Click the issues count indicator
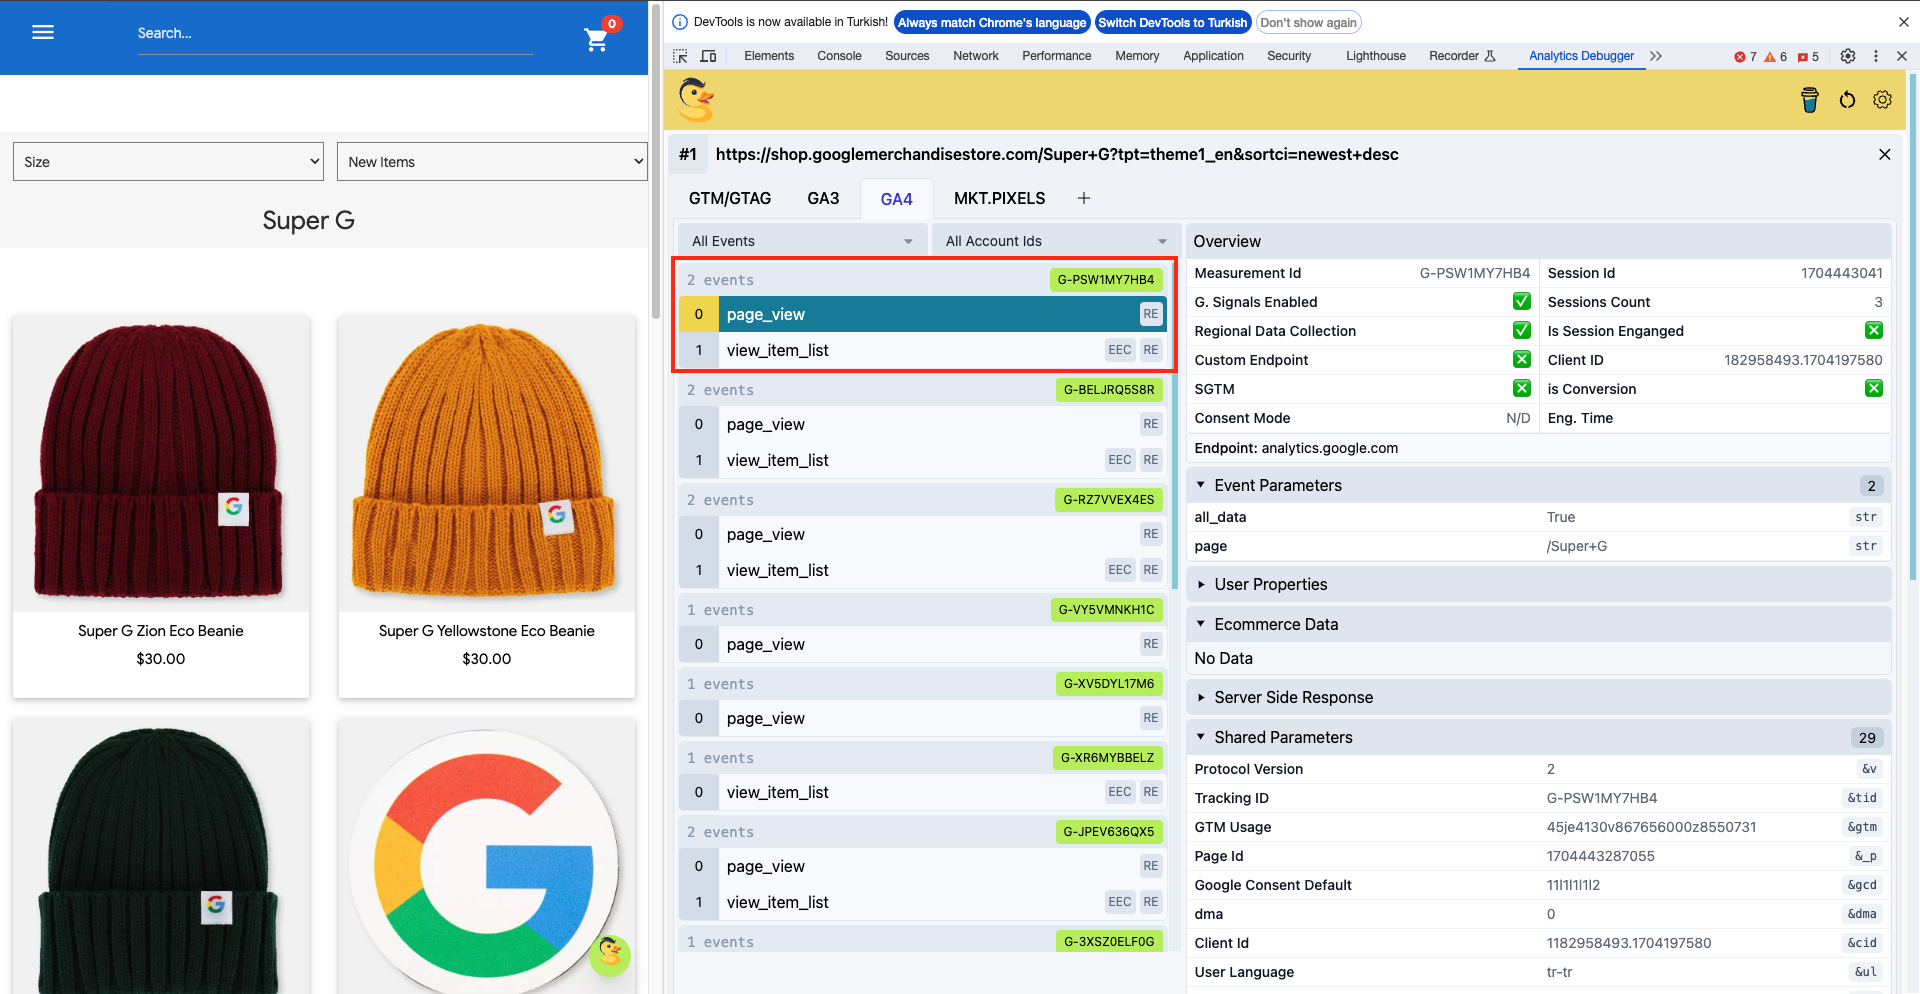Image resolution: width=1920 pixels, height=994 pixels. (x=1808, y=57)
